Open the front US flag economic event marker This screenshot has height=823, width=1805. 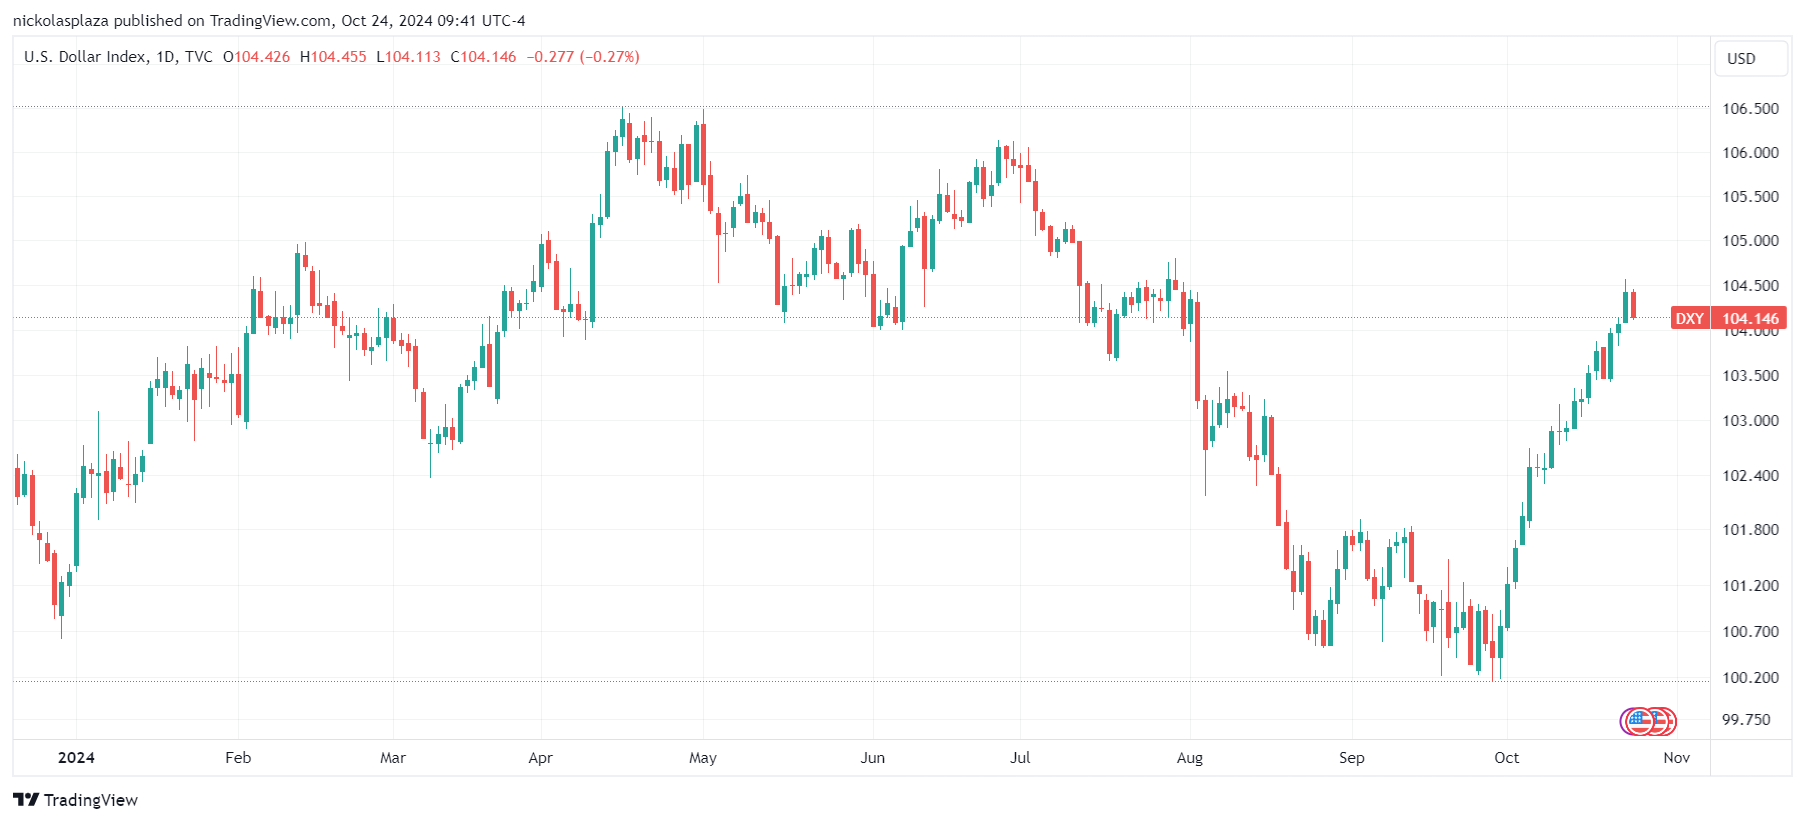(1640, 721)
